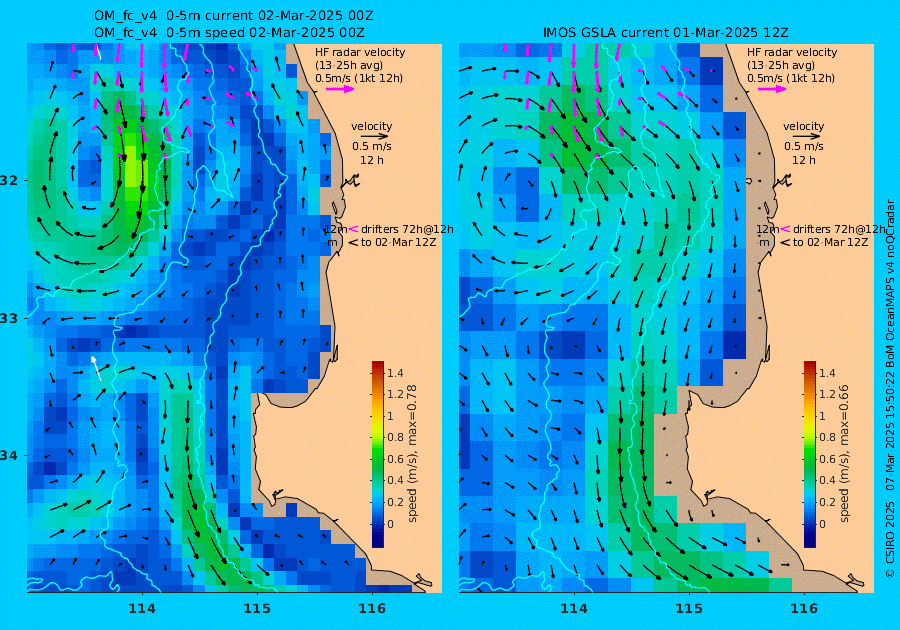This screenshot has width=900, height=630.
Task: Click latitude label 33 on left axis
Action: [x=9, y=318]
